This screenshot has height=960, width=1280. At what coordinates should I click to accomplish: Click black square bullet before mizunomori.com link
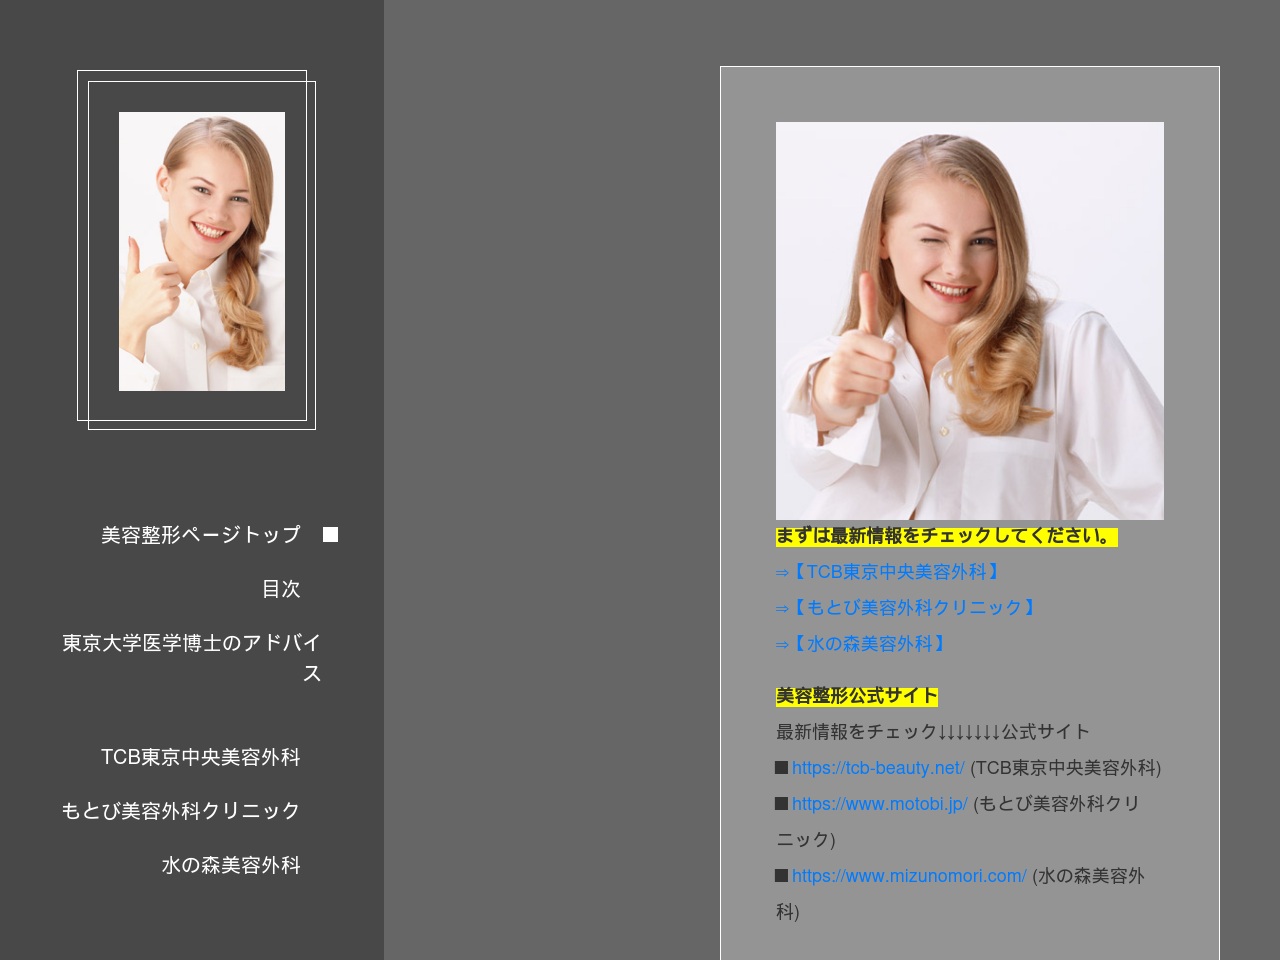coord(782,875)
